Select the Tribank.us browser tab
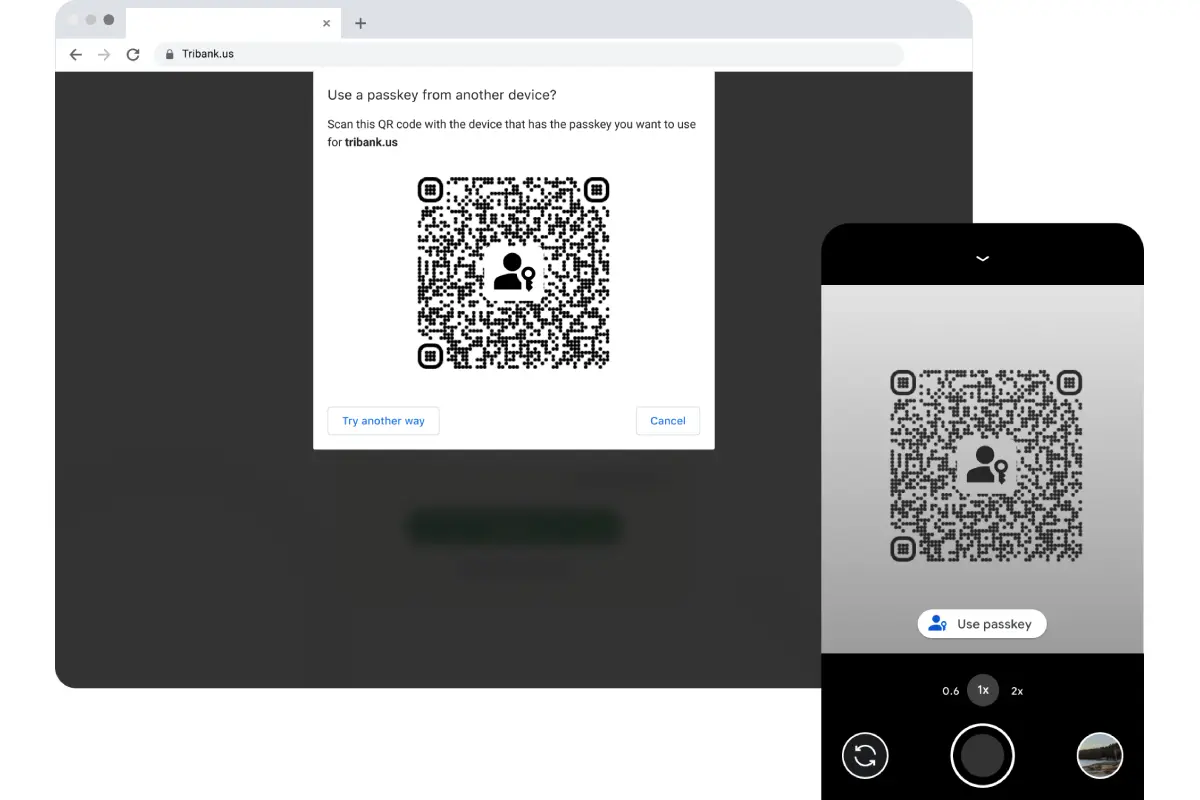 [x=230, y=22]
